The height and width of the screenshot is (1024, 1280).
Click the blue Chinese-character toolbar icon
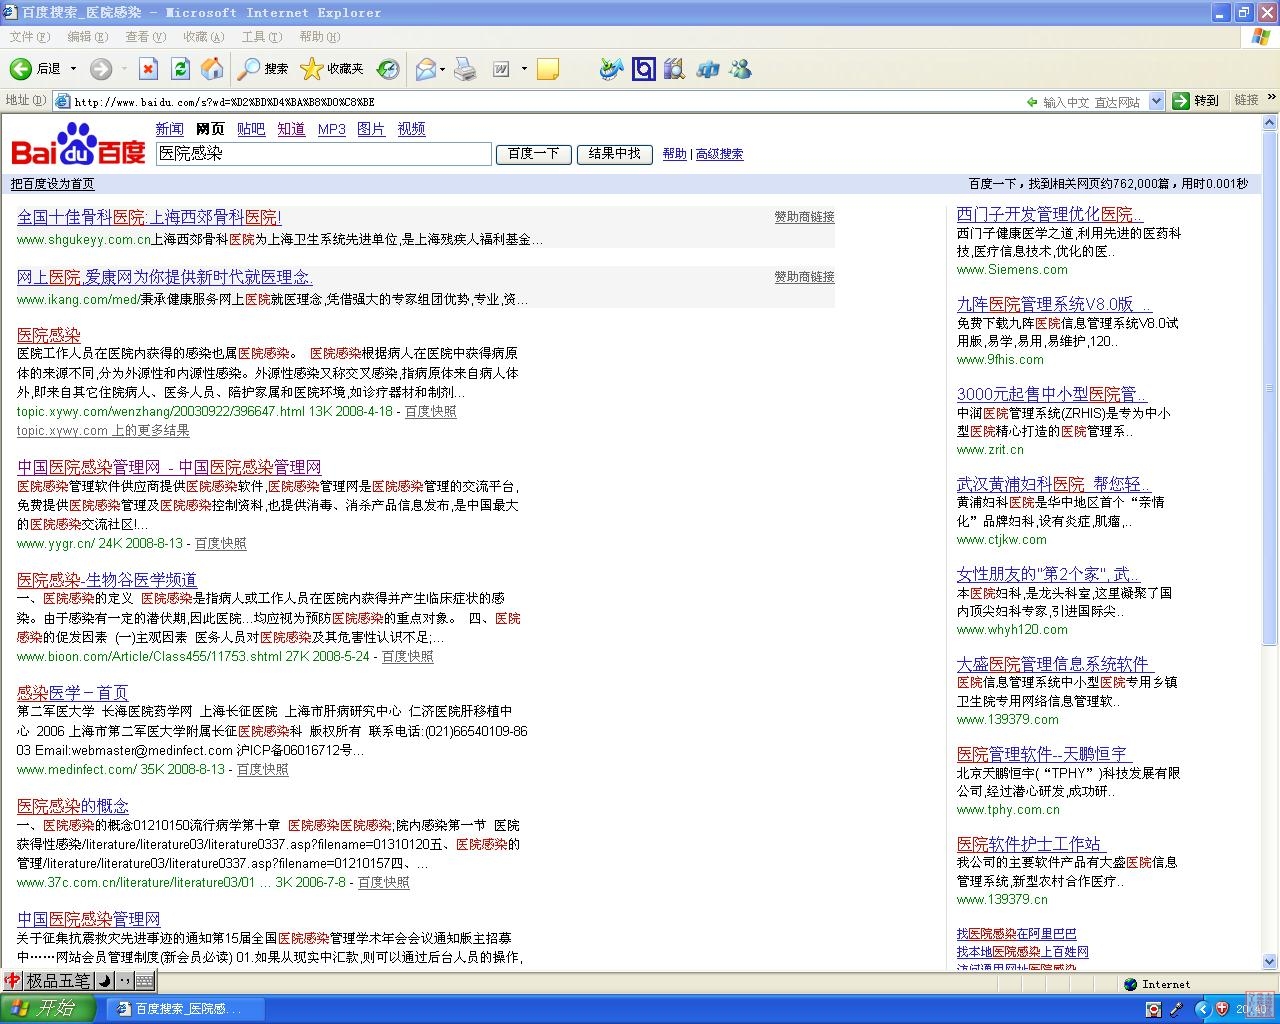[708, 68]
